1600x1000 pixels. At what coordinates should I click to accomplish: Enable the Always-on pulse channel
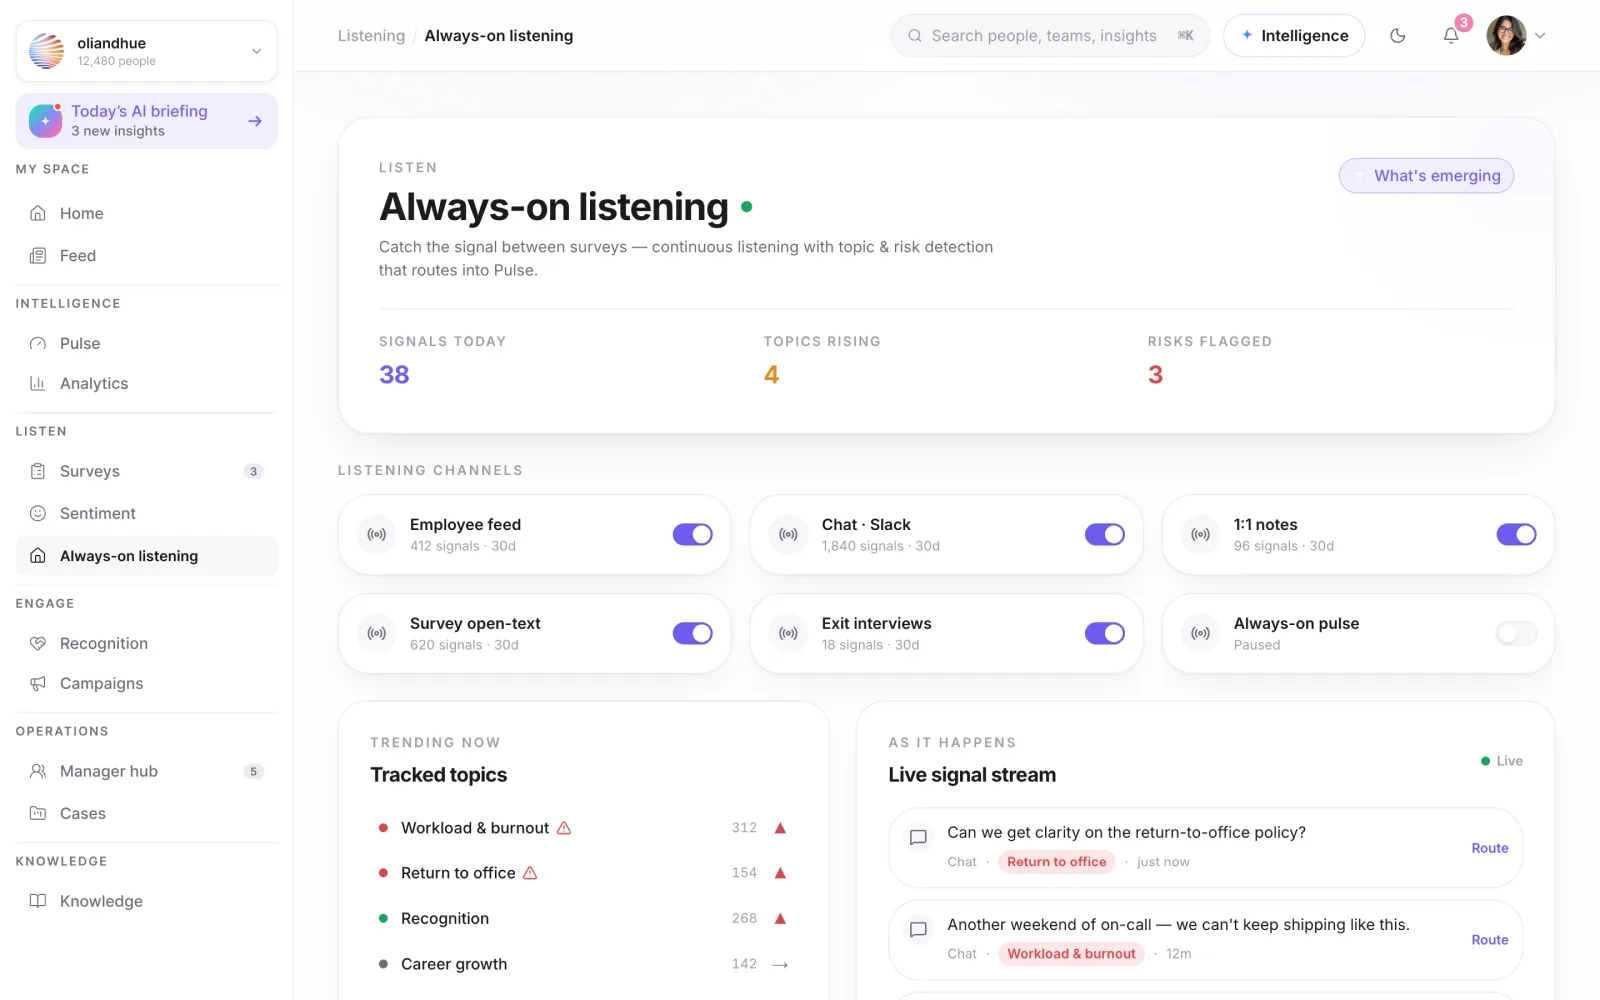pyautogui.click(x=1516, y=633)
